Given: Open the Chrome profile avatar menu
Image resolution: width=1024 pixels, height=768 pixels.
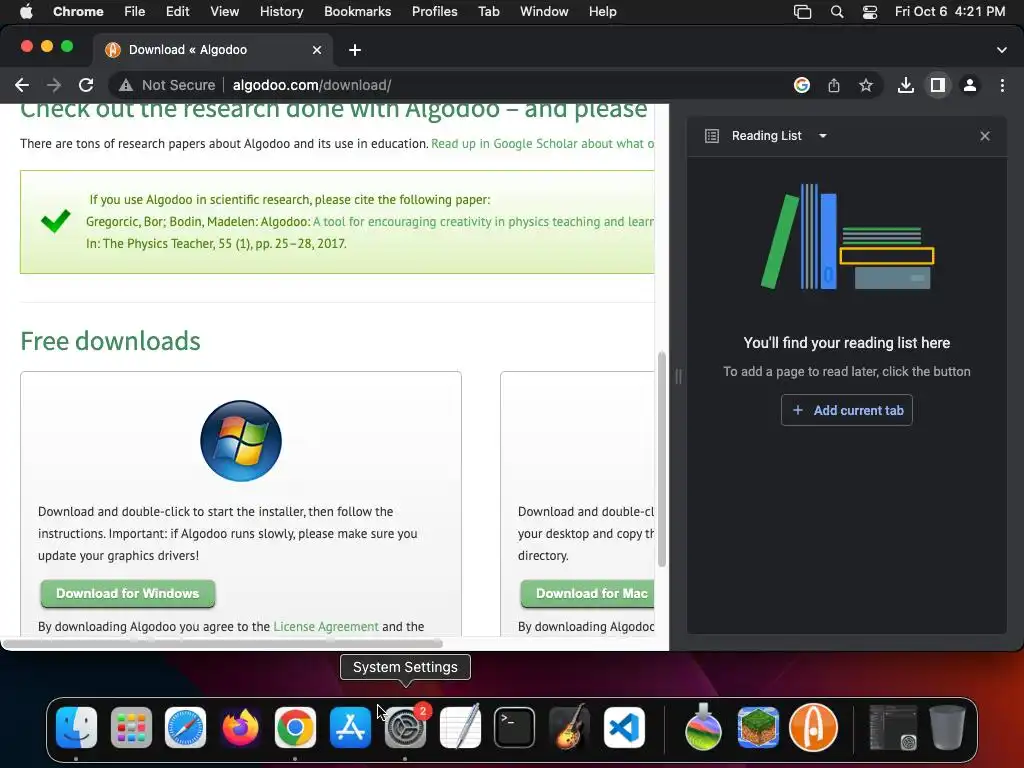Looking at the screenshot, I should (970, 85).
